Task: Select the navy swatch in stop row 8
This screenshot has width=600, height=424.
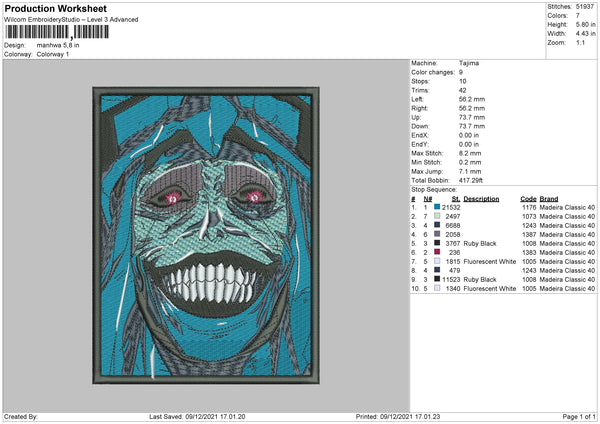Action: coord(437,270)
